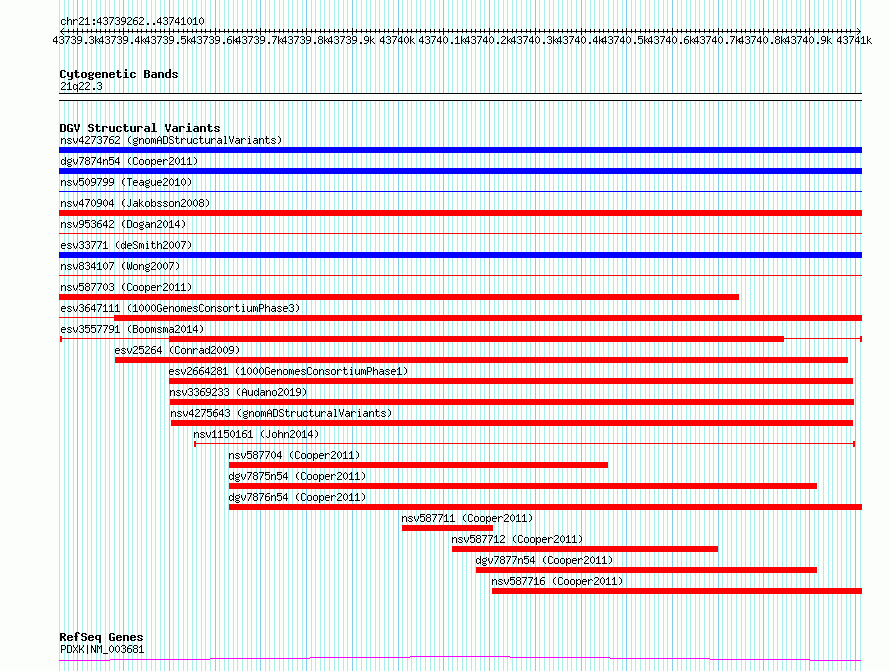Select nsv587716 (Cooper2011) label
Screen dimensions: 890x671
tap(557, 581)
